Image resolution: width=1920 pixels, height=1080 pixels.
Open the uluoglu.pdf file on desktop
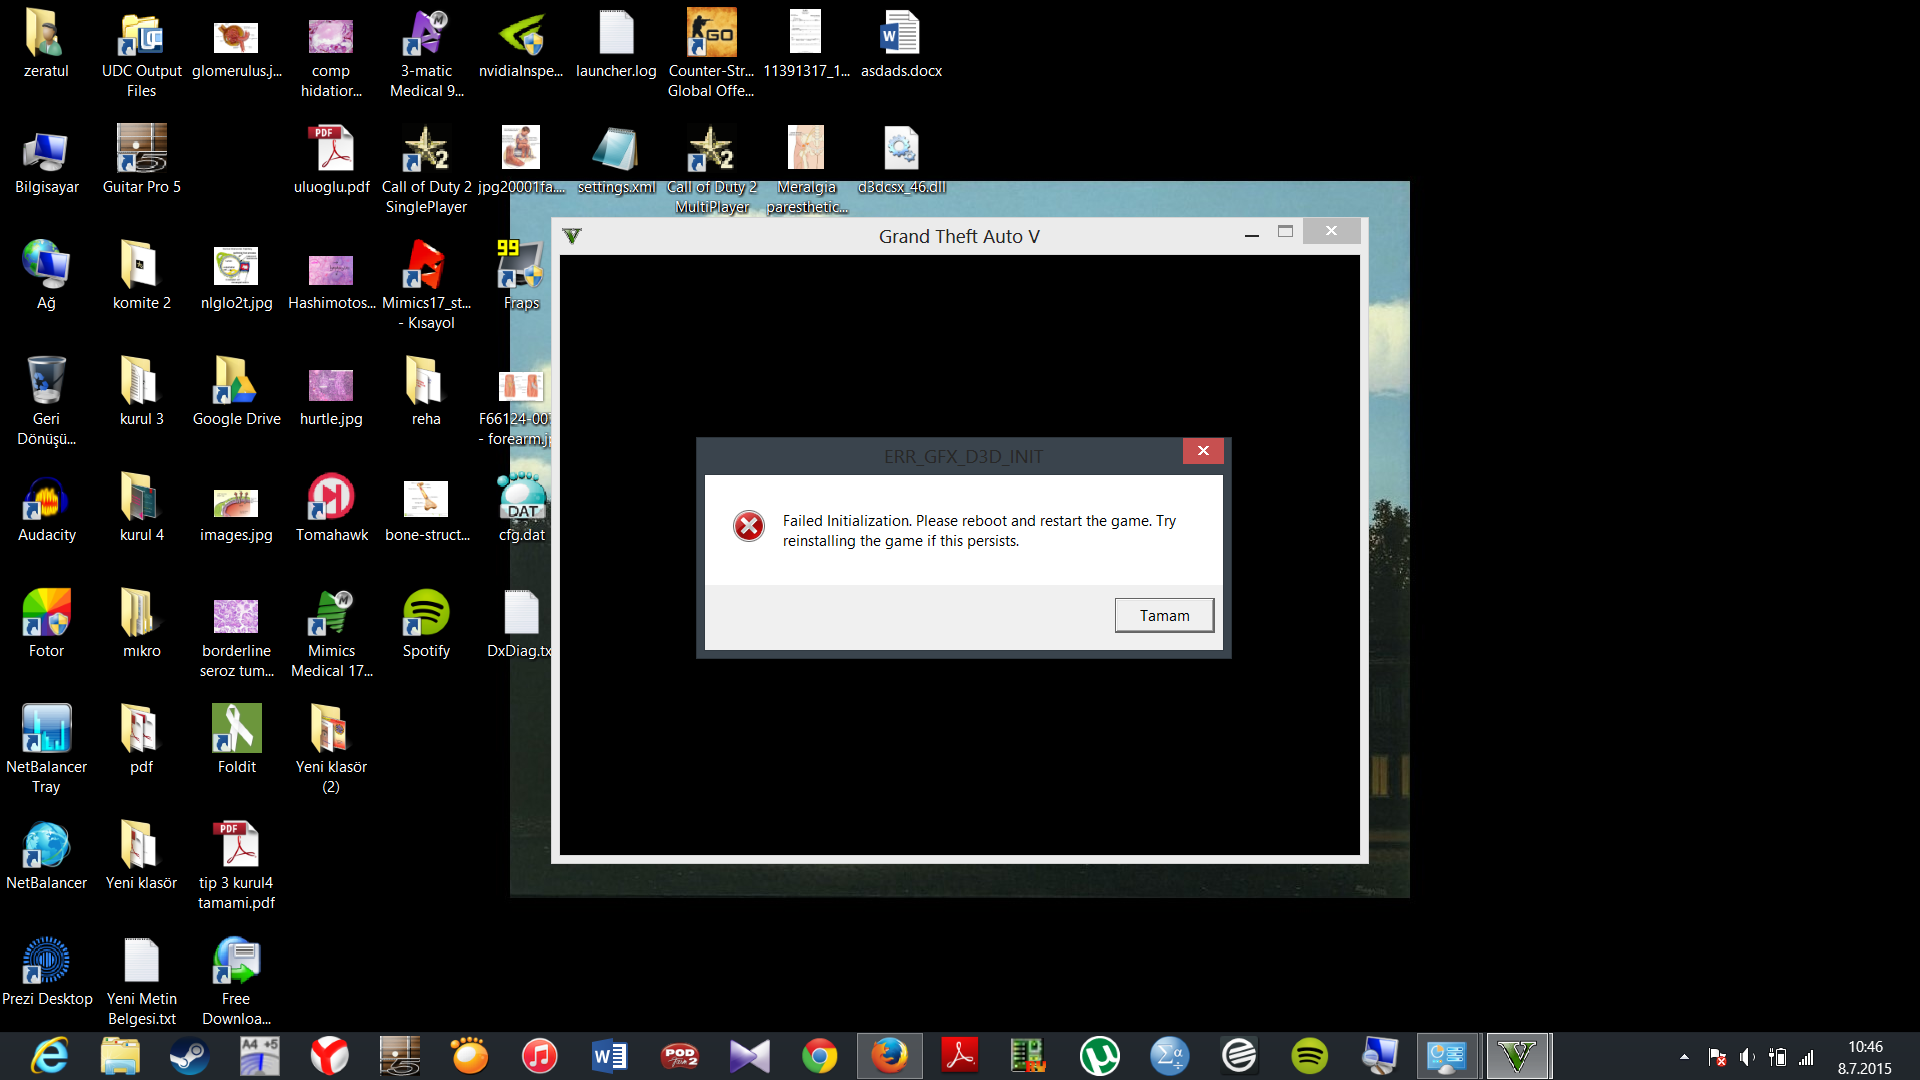pos(331,160)
